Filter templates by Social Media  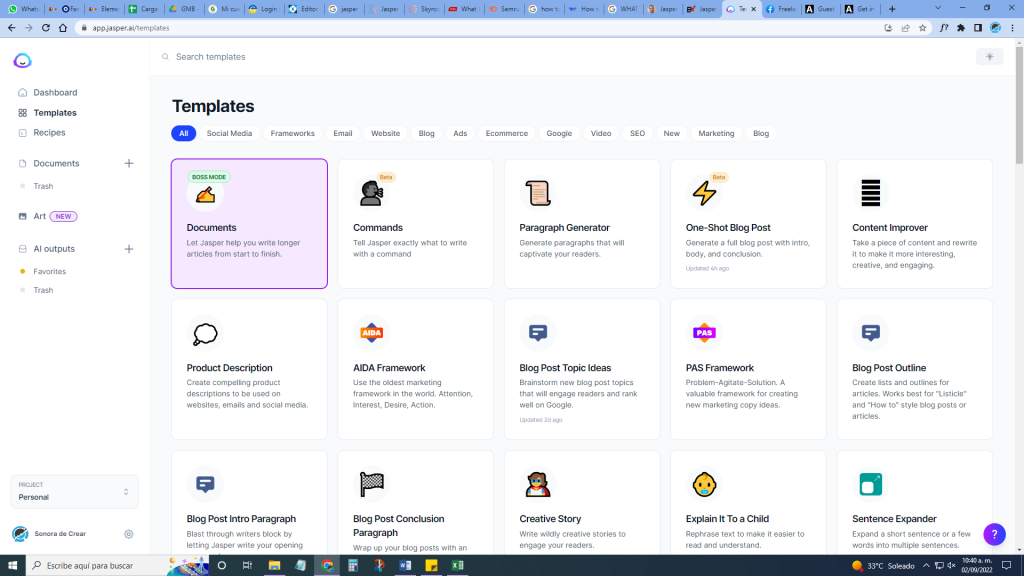(x=229, y=133)
